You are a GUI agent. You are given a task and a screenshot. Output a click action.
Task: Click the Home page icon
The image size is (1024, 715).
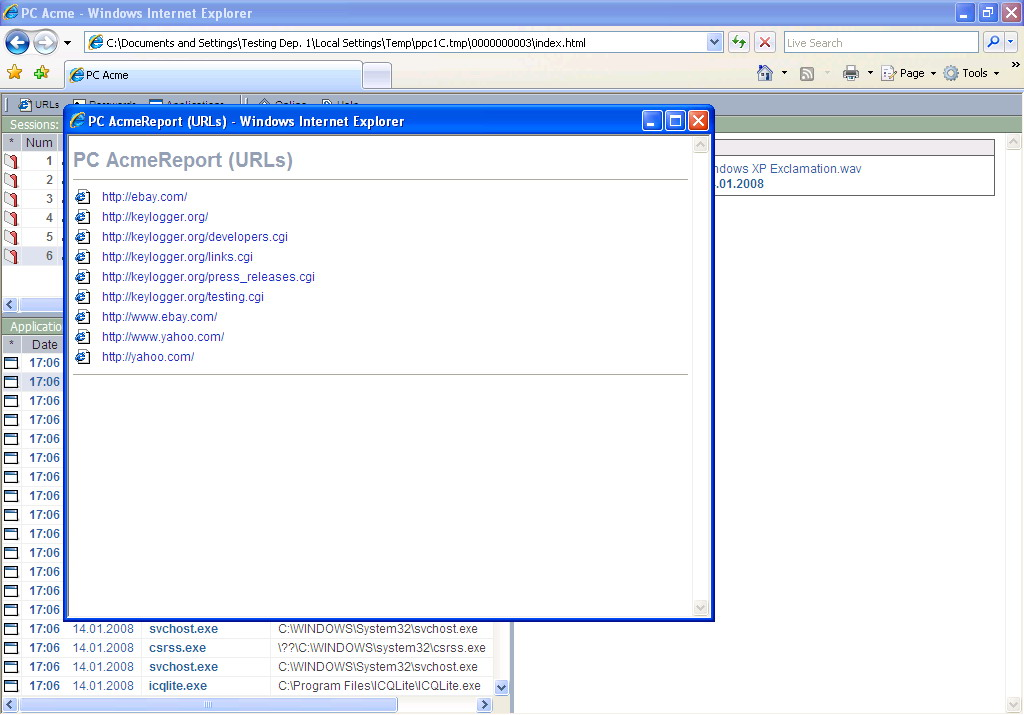click(x=765, y=73)
